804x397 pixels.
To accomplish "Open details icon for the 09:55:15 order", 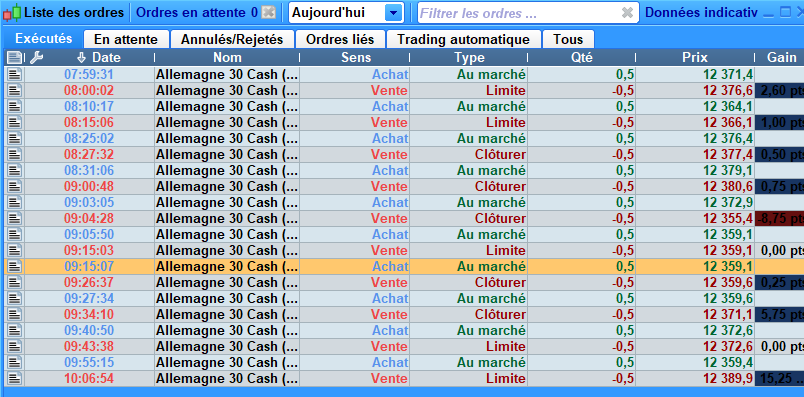I will tap(15, 362).
